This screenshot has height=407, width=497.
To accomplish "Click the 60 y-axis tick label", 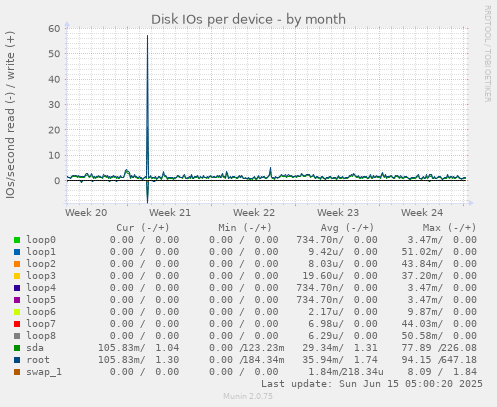I will coord(54,28).
